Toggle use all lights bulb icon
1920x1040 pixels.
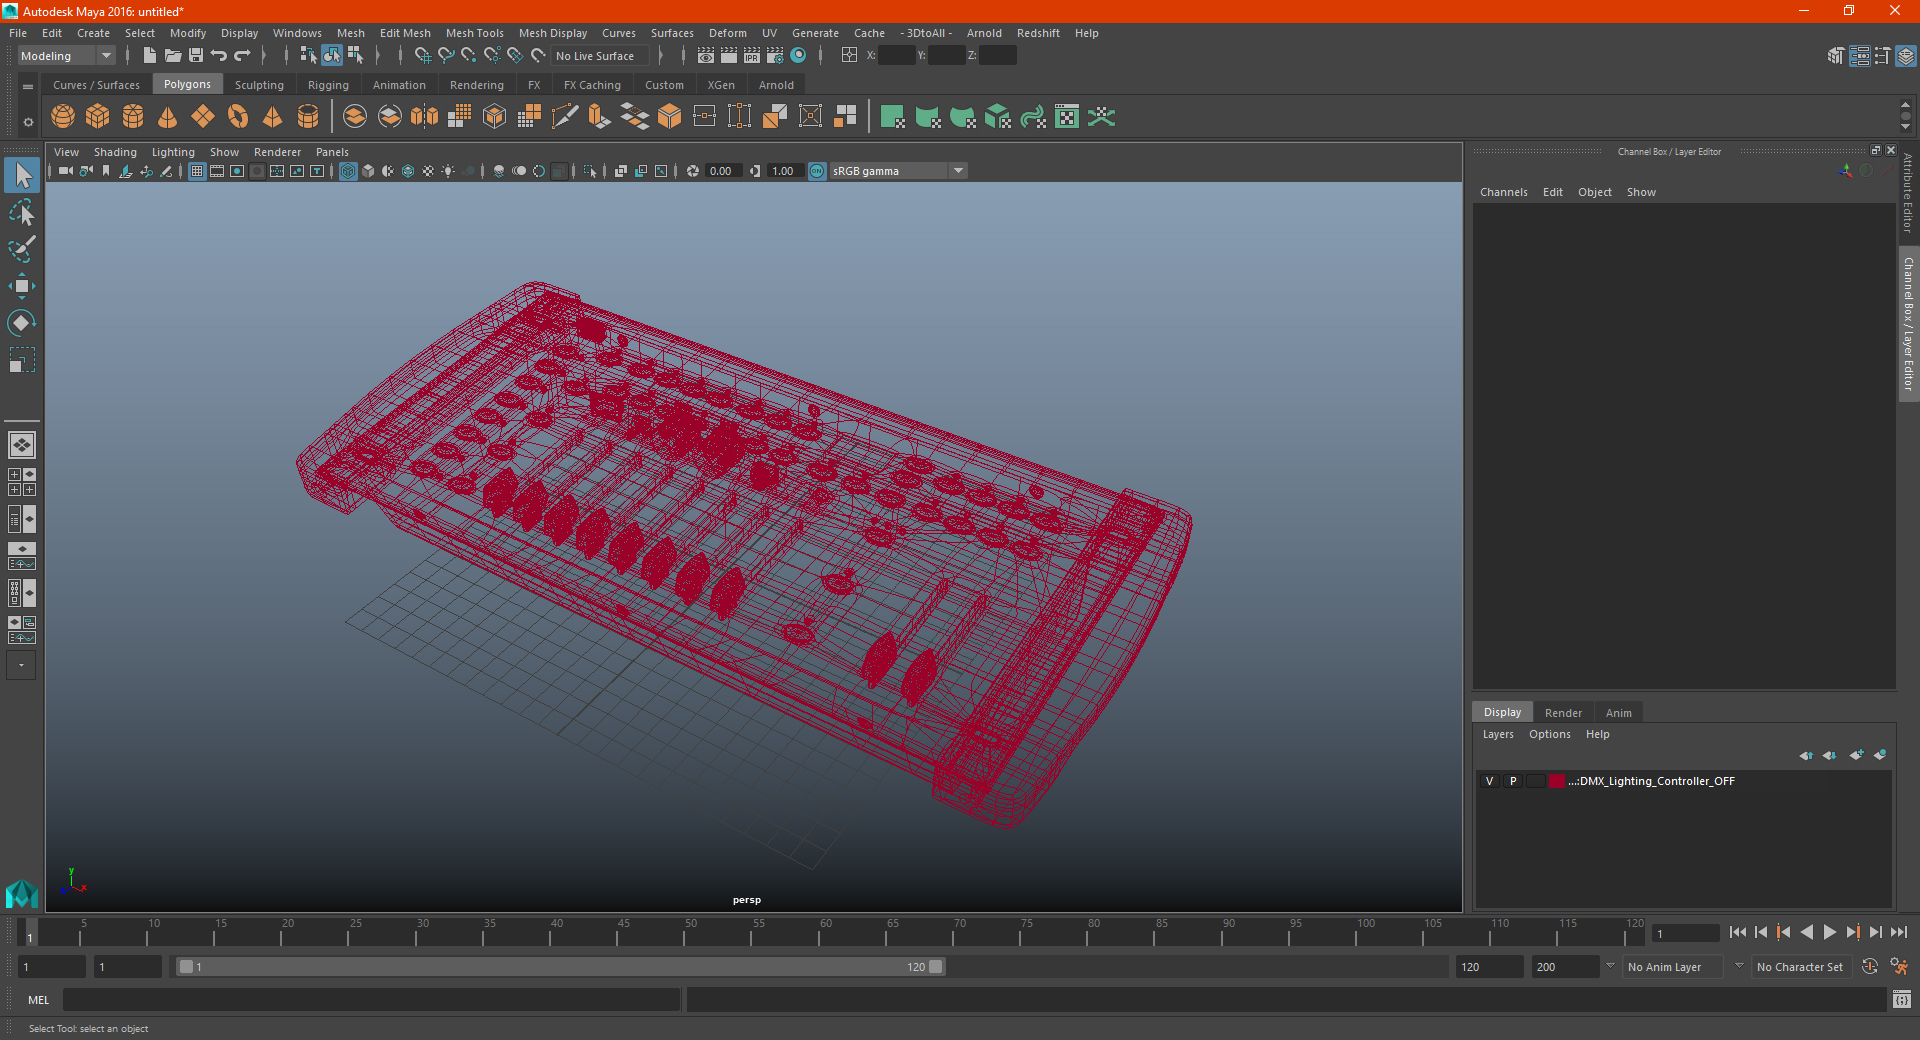coord(448,171)
